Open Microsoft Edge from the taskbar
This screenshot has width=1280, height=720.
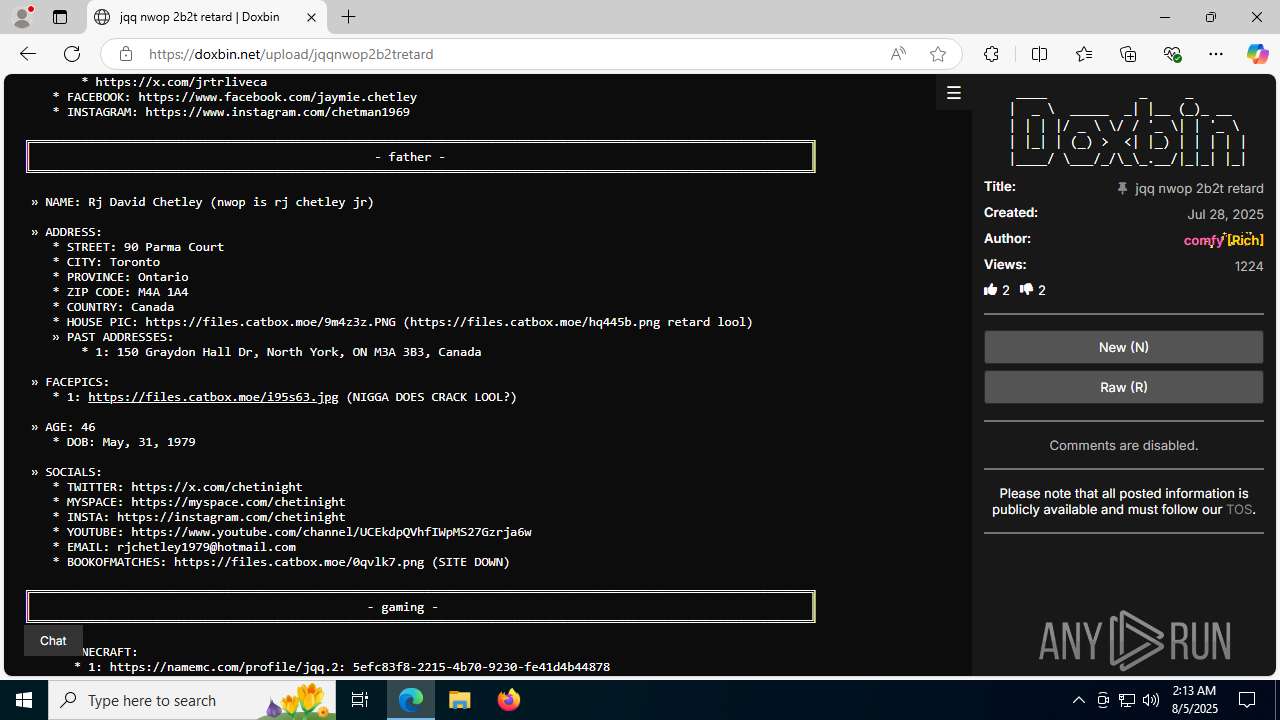tap(411, 700)
